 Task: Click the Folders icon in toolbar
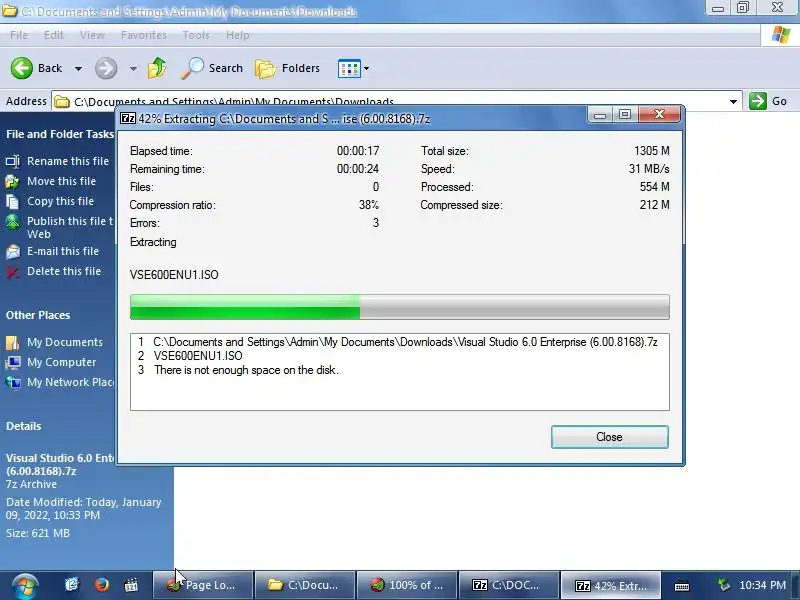tap(265, 68)
